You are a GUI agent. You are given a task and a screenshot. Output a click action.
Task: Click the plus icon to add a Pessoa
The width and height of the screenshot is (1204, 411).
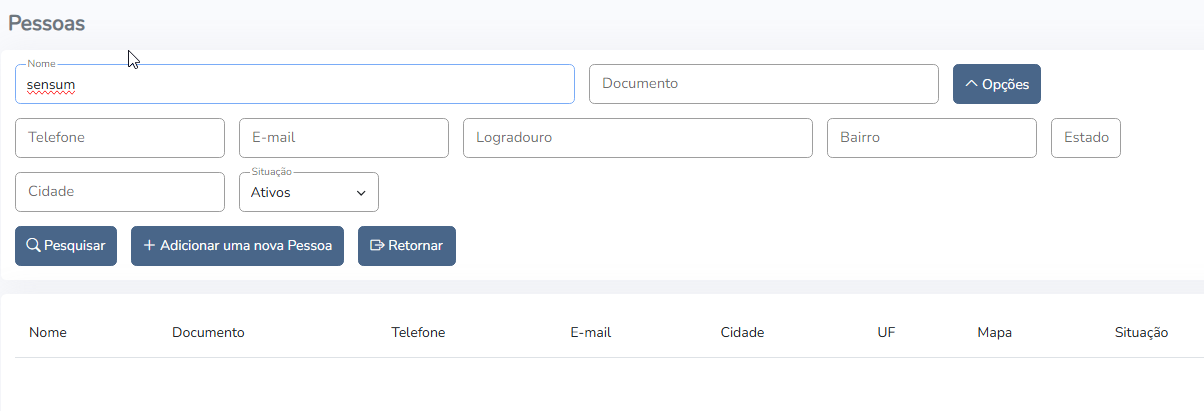[149, 246]
